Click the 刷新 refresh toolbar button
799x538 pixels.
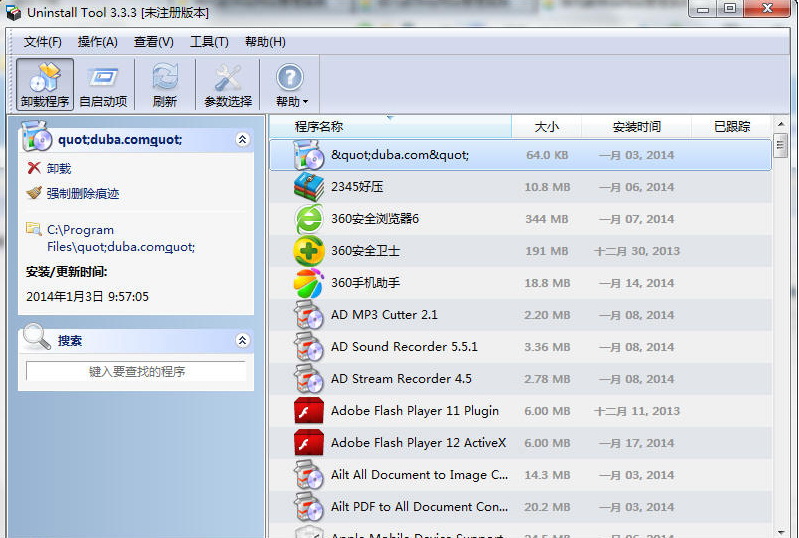click(x=165, y=84)
